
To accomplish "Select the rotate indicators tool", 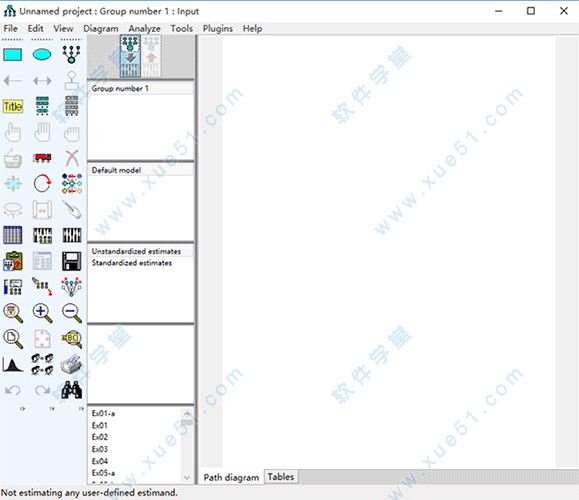I will click(42, 184).
